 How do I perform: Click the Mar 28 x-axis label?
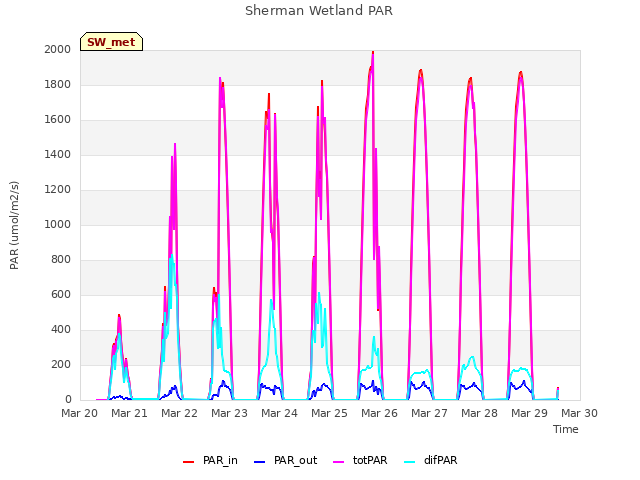click(480, 413)
